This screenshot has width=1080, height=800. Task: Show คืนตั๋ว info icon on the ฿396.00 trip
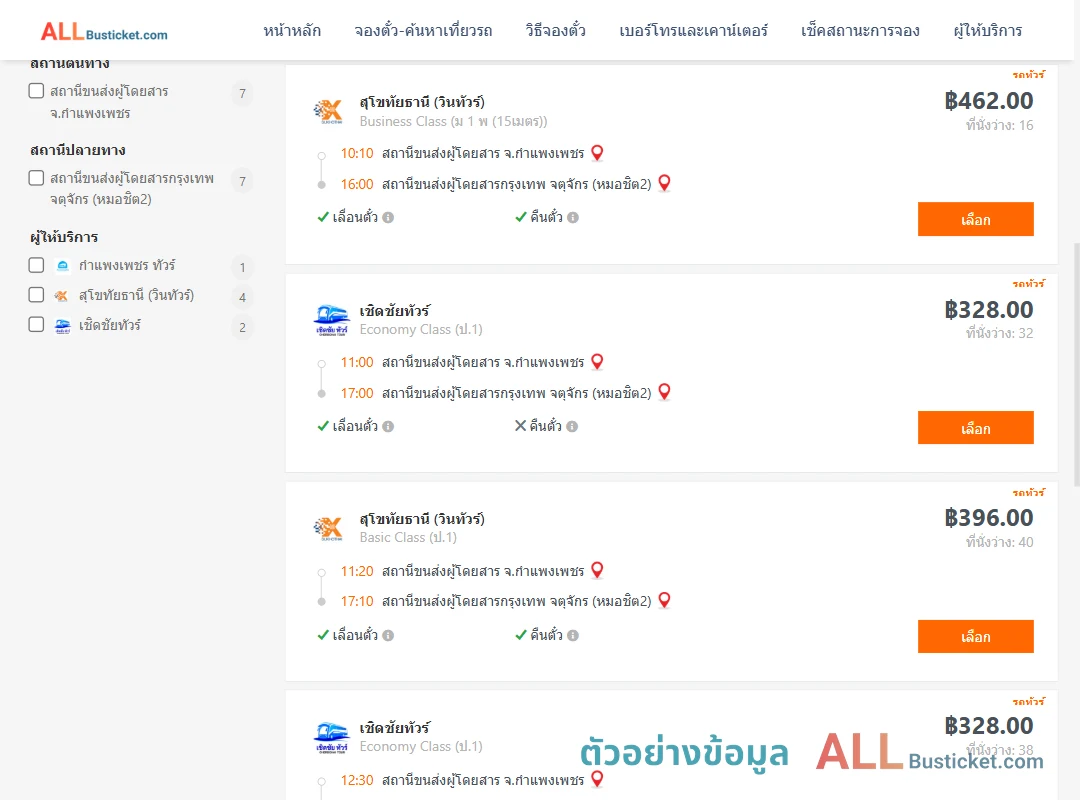[573, 635]
